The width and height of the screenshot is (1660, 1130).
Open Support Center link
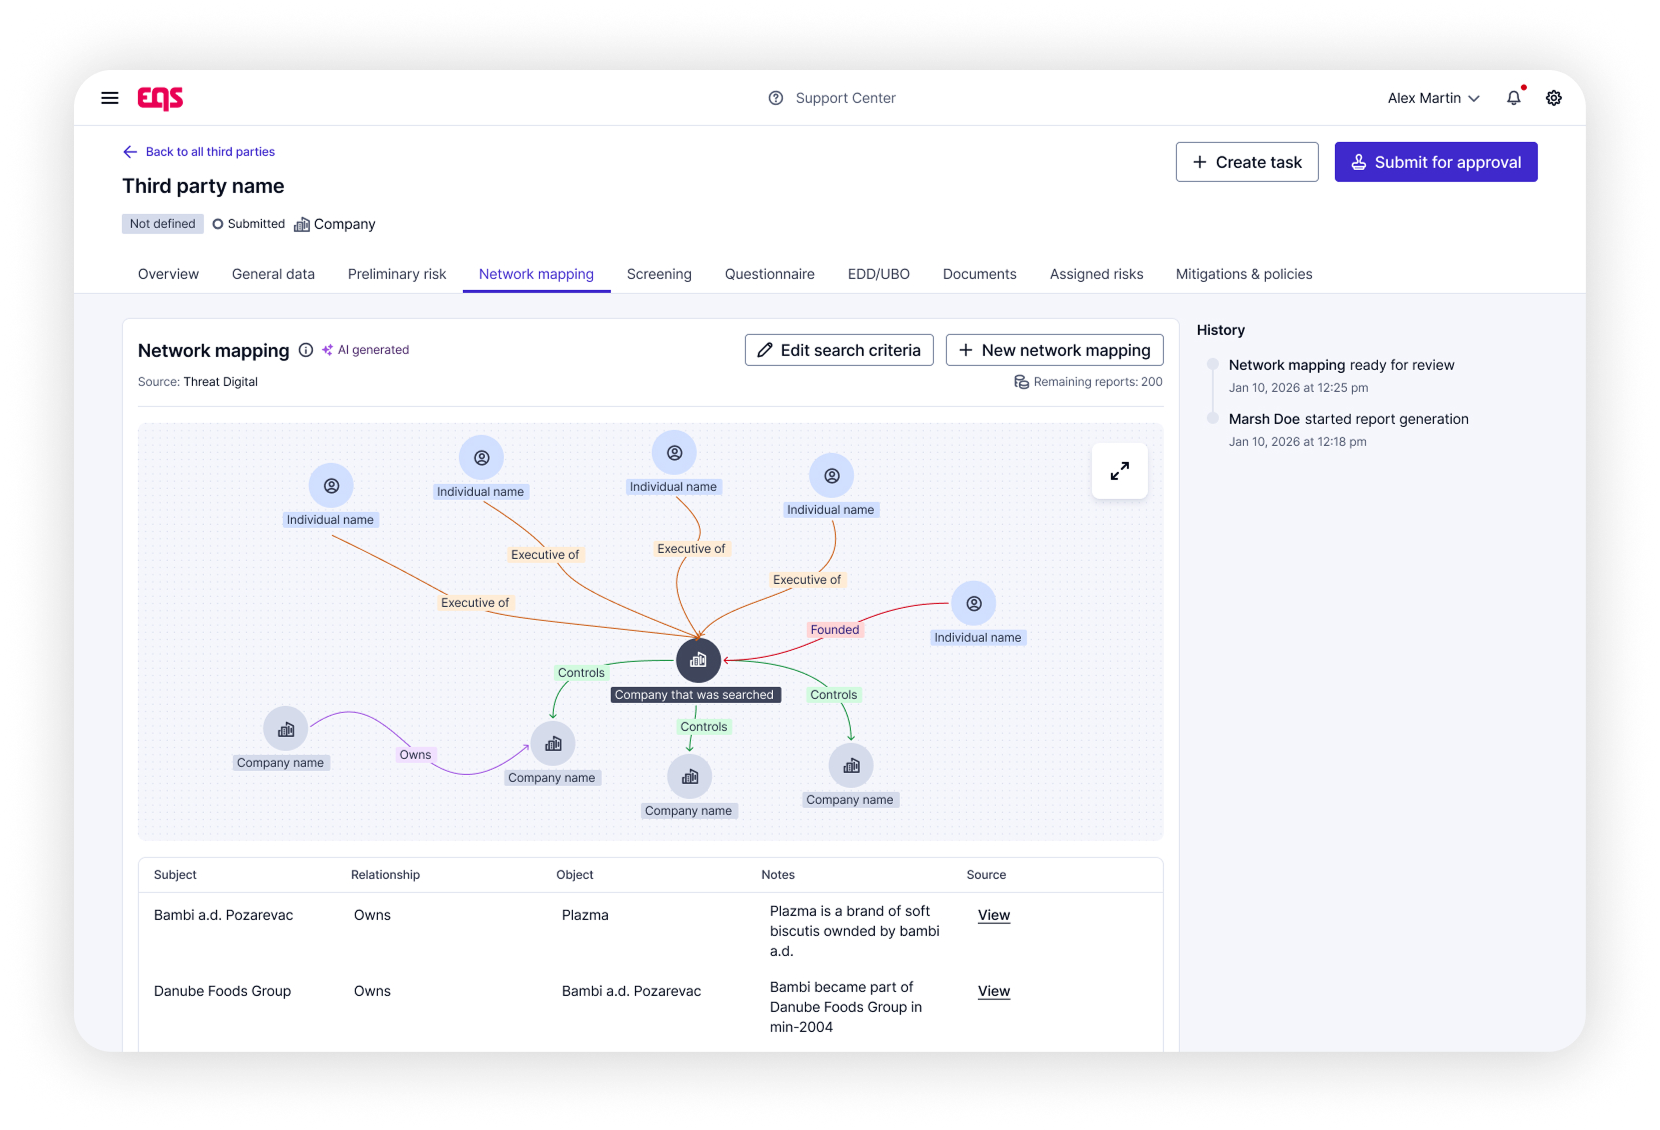846,98
